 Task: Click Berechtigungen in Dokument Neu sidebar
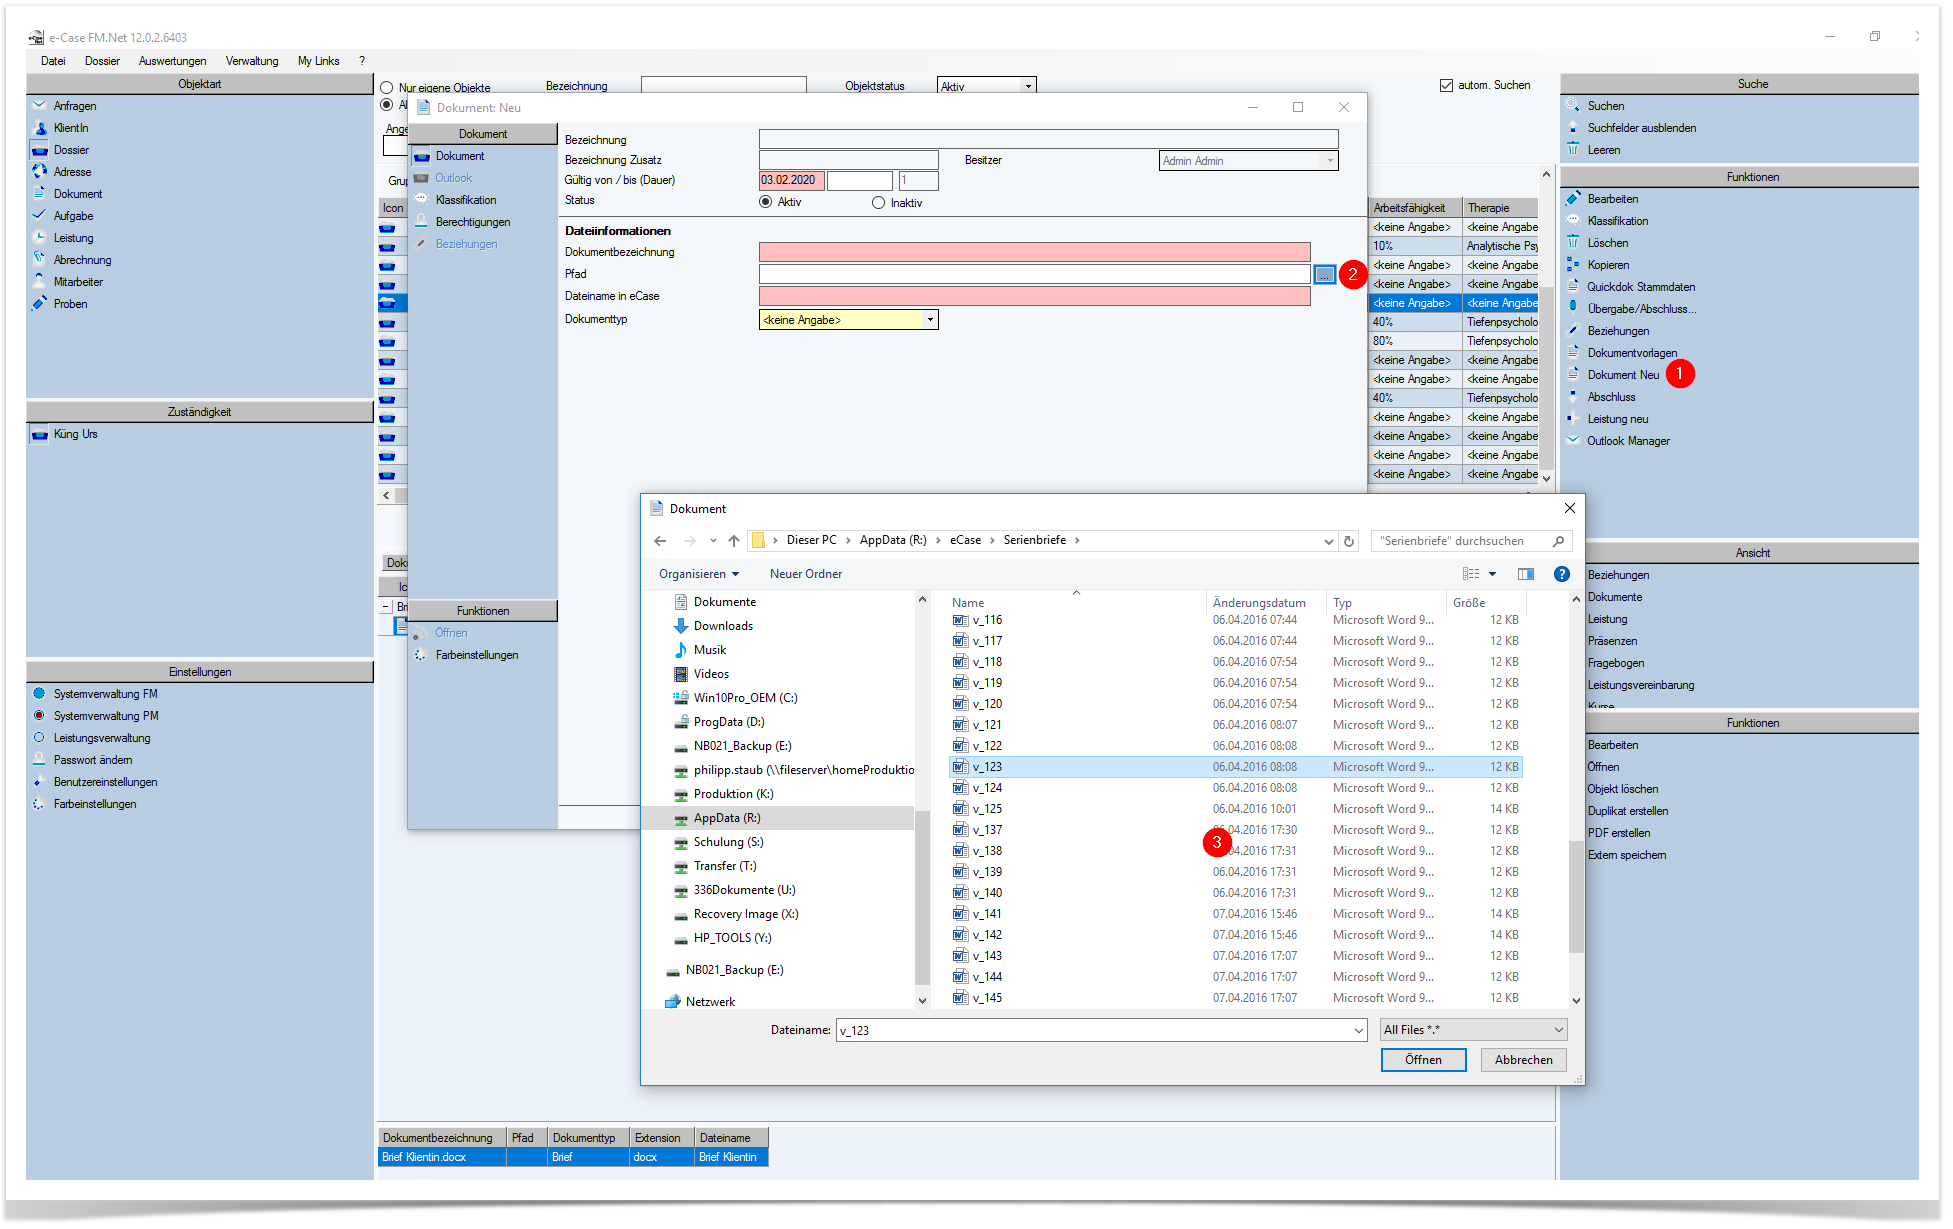473,222
